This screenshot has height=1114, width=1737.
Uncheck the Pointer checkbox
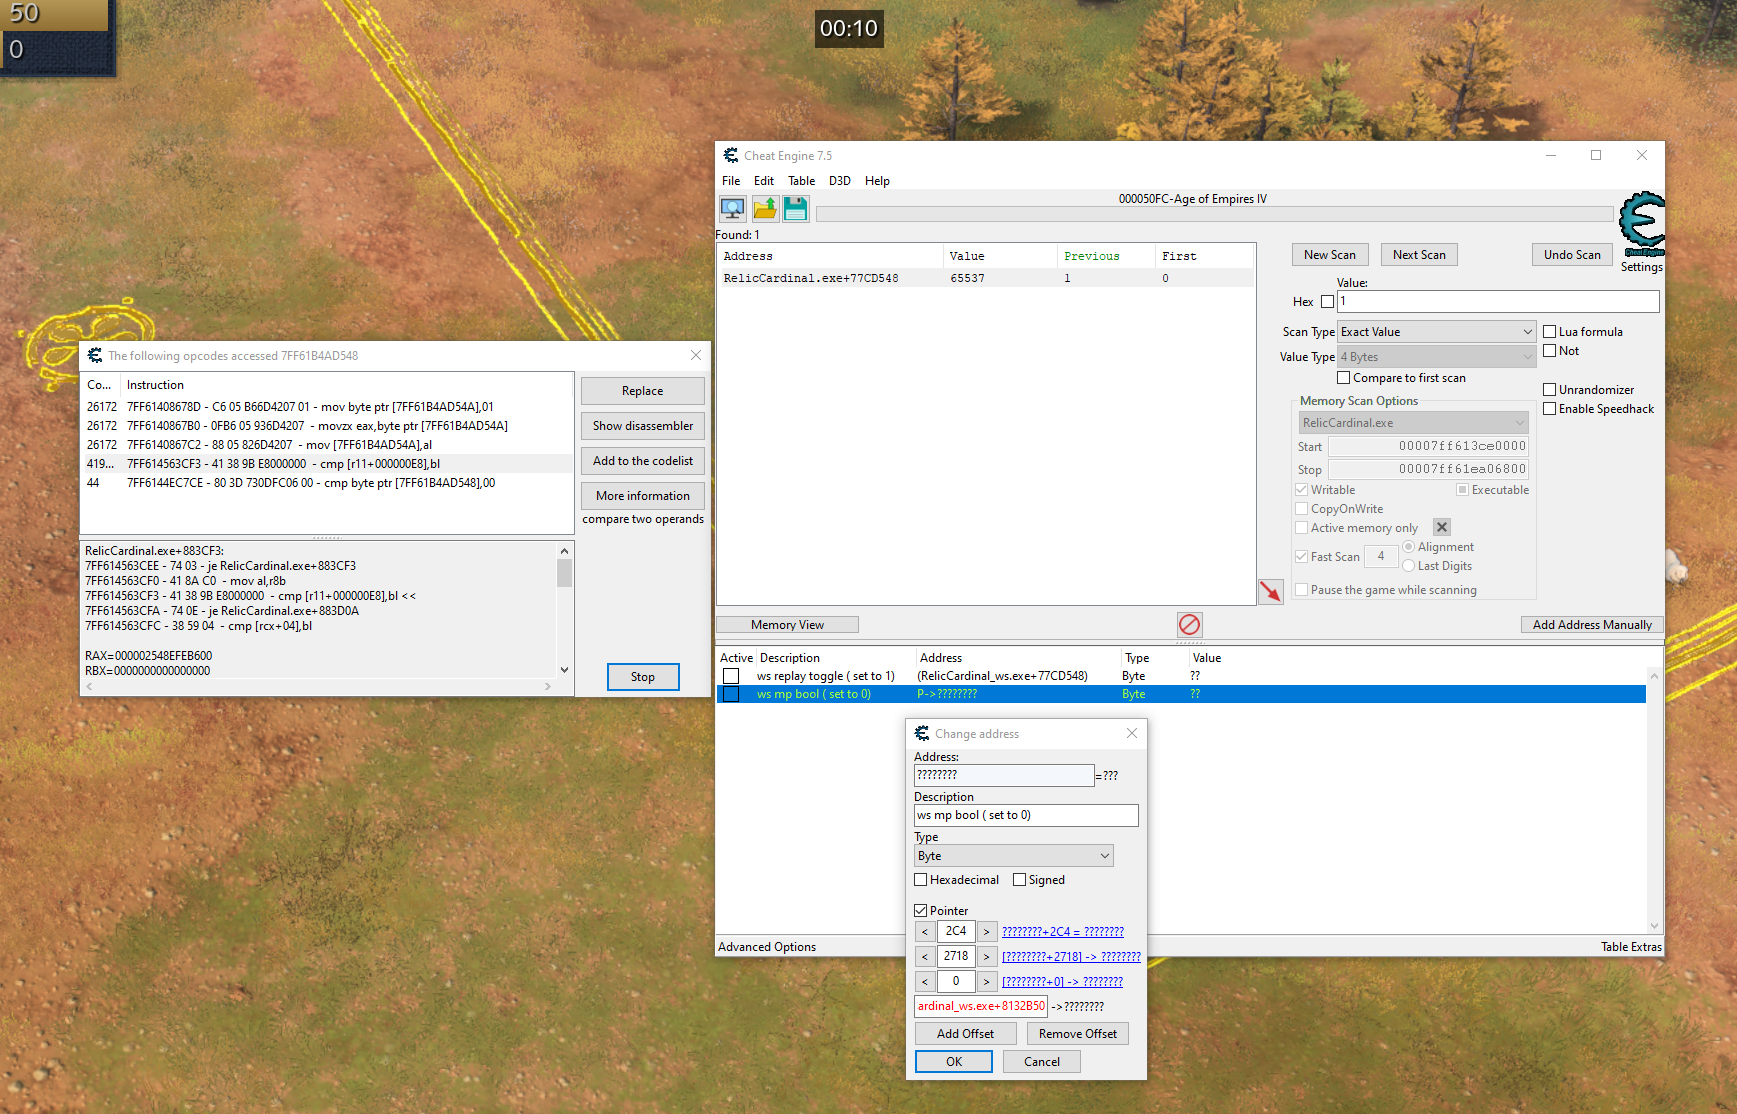920,911
